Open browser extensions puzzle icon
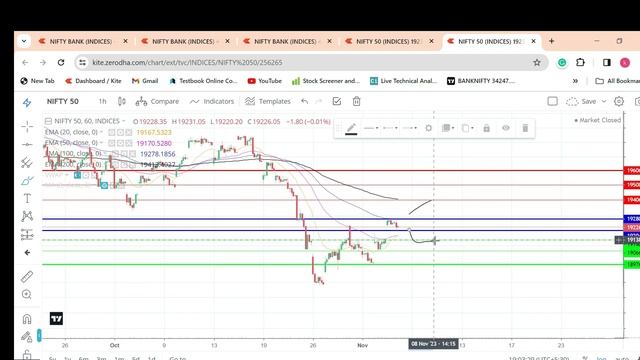 580,62
